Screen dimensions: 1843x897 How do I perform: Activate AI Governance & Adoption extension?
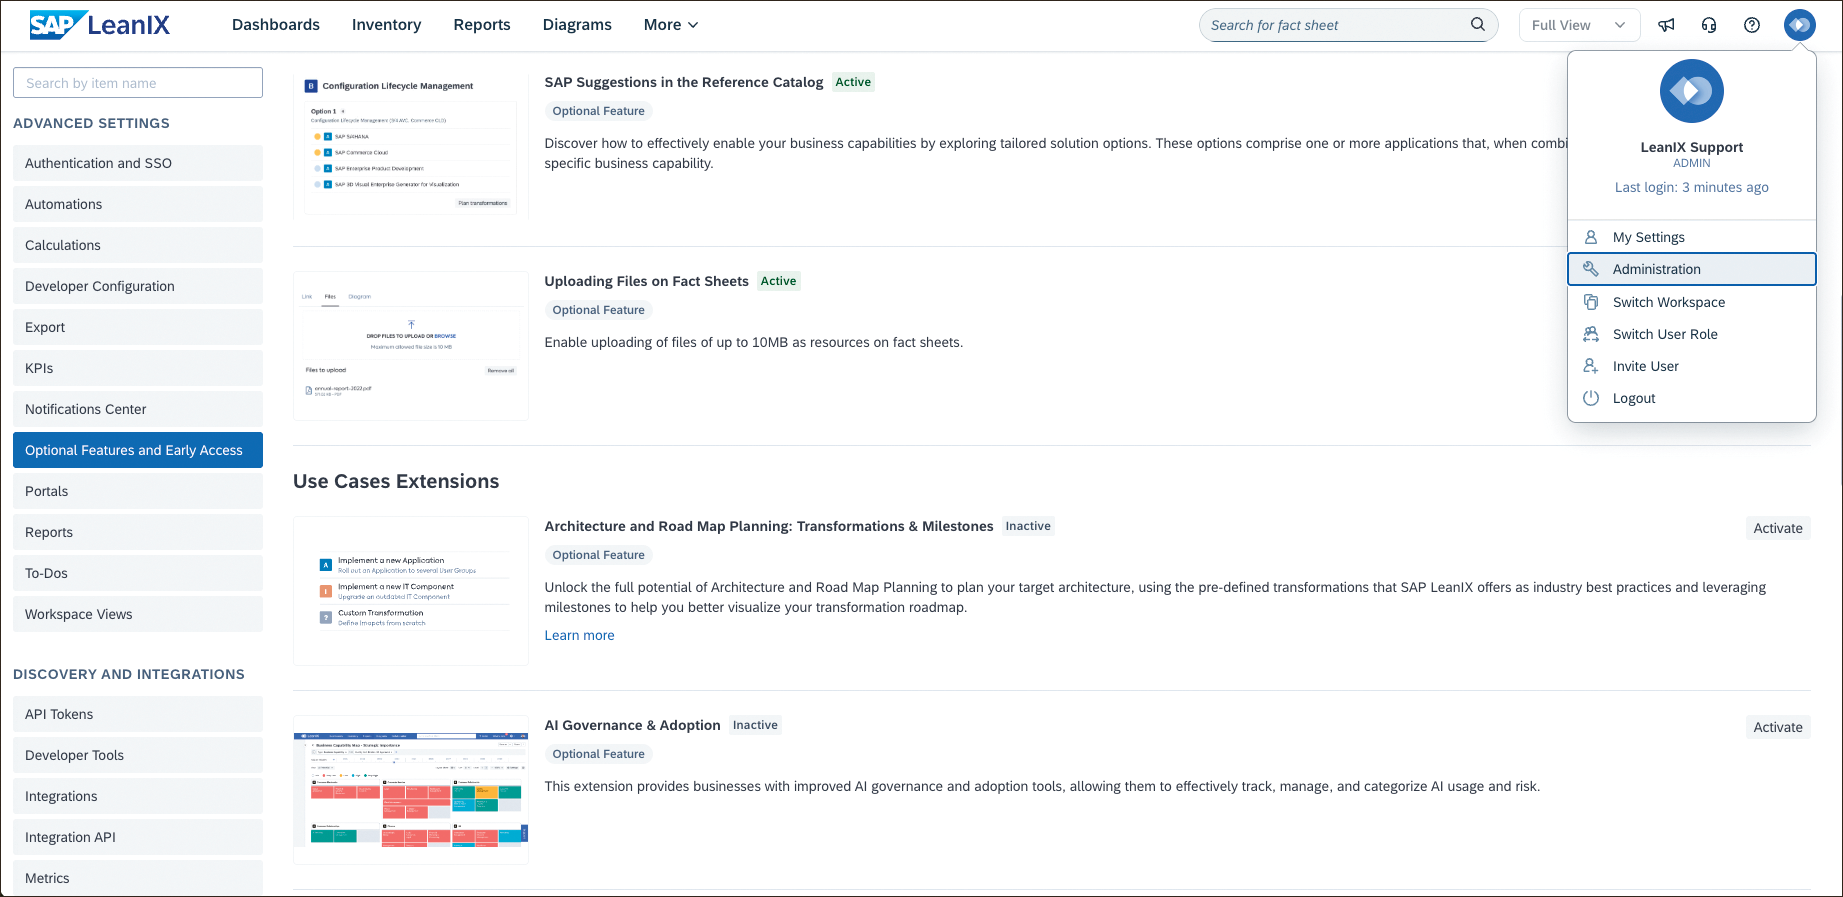pyautogui.click(x=1778, y=727)
